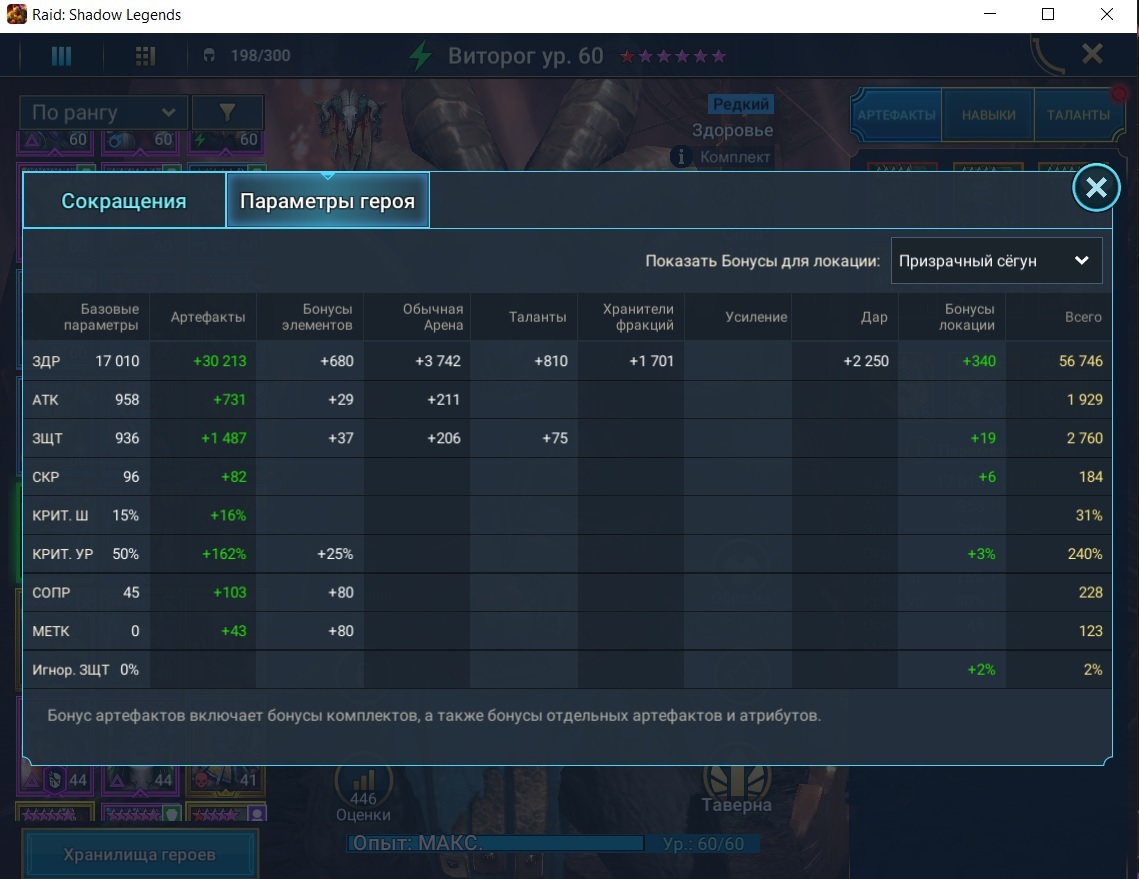The width and height of the screenshot is (1139, 879).
Task: Minimize the Raid: Shadow Legends window
Action: (989, 15)
